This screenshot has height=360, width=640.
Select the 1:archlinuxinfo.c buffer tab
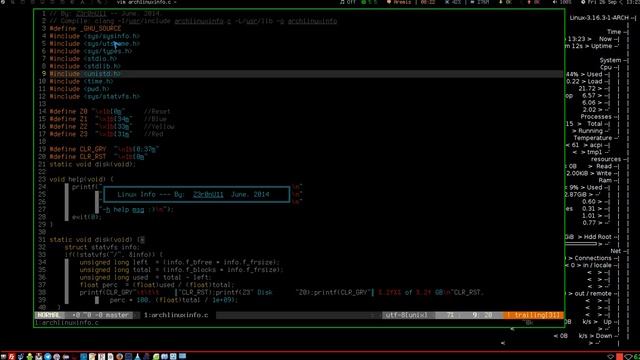176,315
